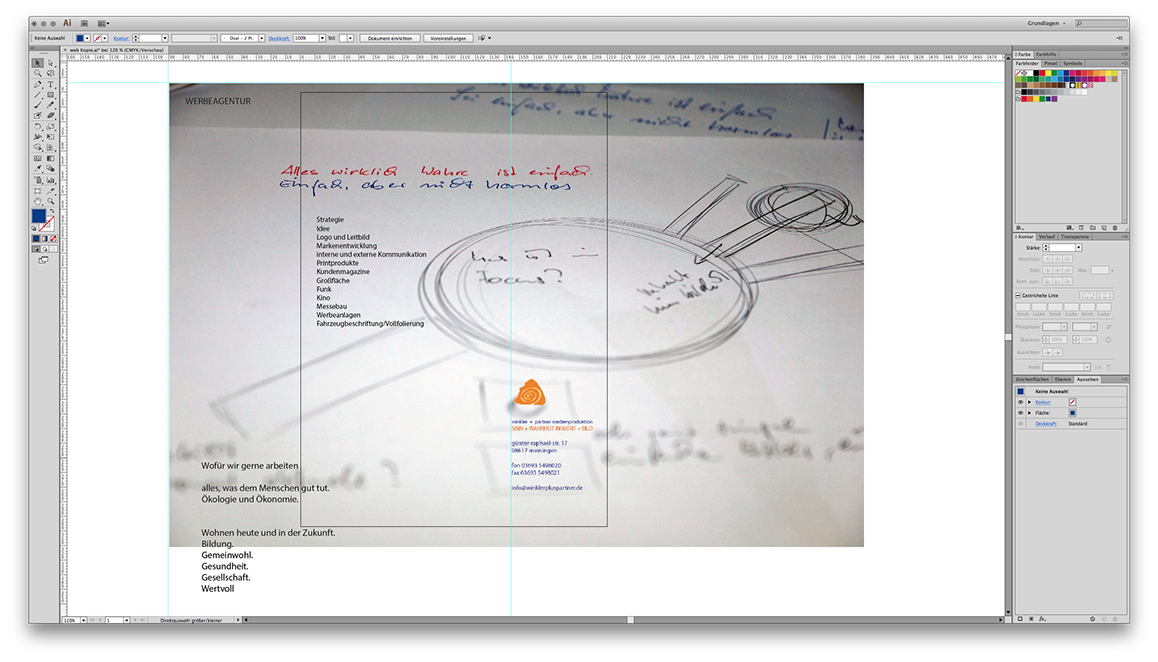Select the black arrow Selection tool
The image size is (1158, 662).
click(x=38, y=63)
